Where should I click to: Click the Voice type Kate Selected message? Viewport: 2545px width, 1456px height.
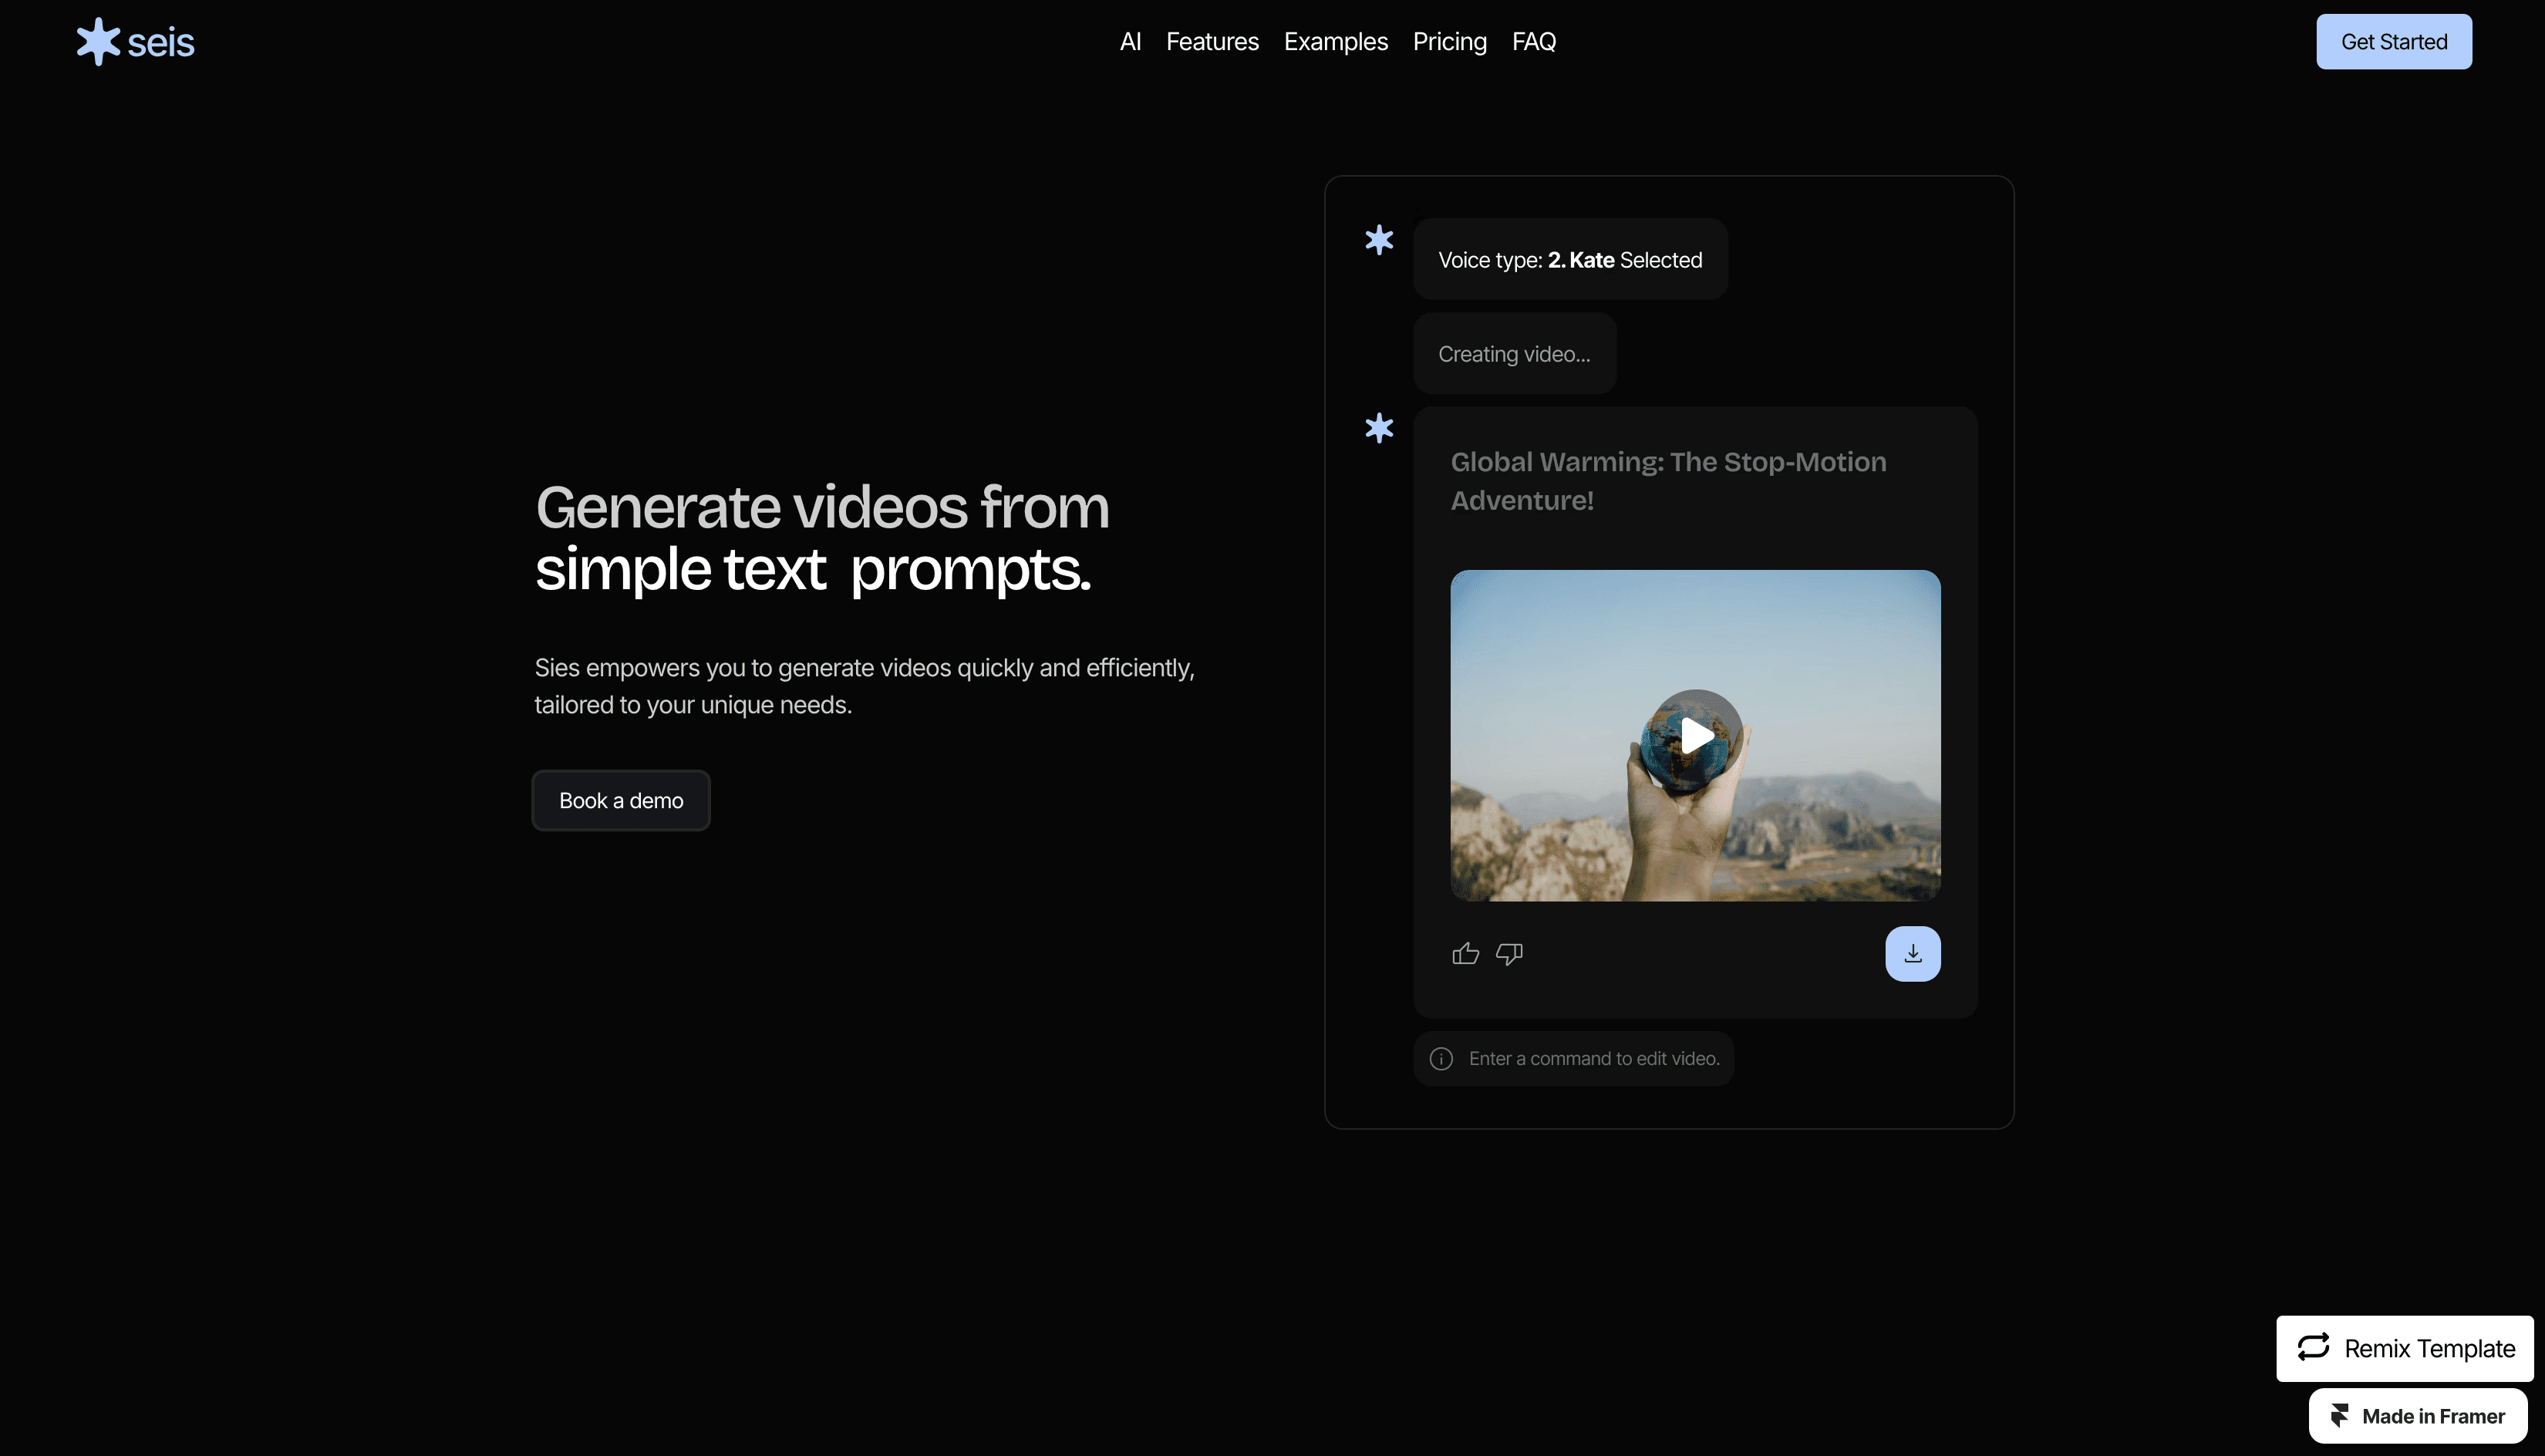tap(1569, 260)
